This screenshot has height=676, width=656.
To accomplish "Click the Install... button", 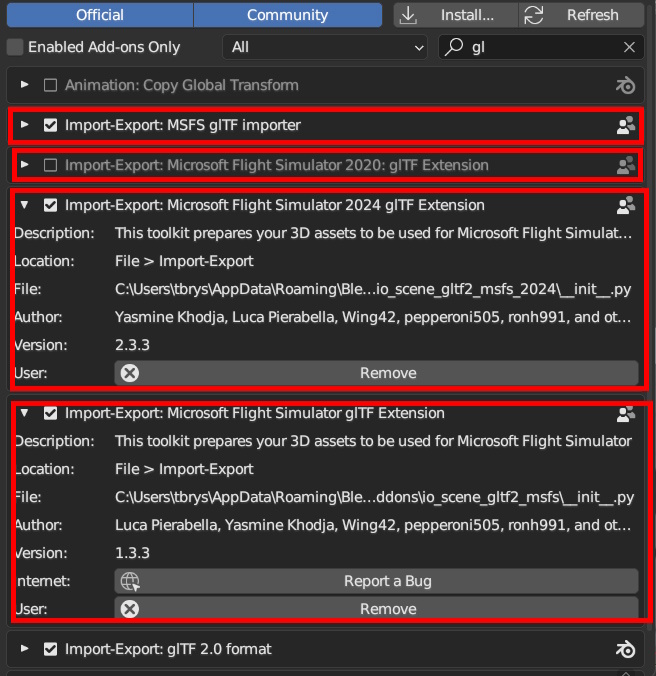I will [x=456, y=15].
